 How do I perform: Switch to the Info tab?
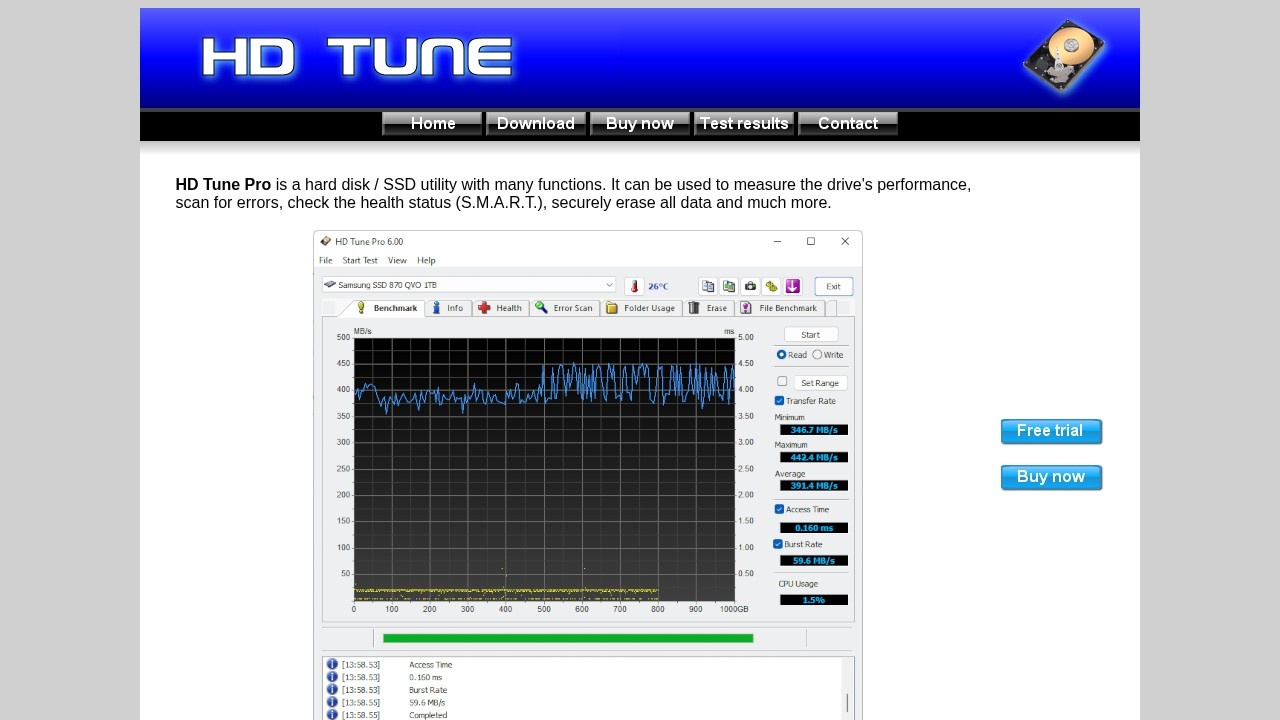[448, 308]
